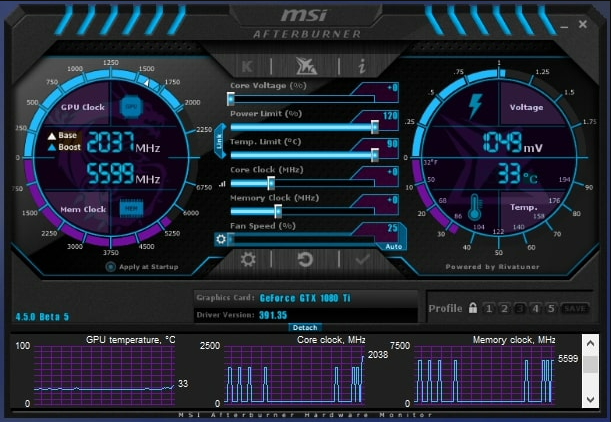Click the Core Clock +0 value field
This screenshot has width=611, height=422.
point(381,172)
